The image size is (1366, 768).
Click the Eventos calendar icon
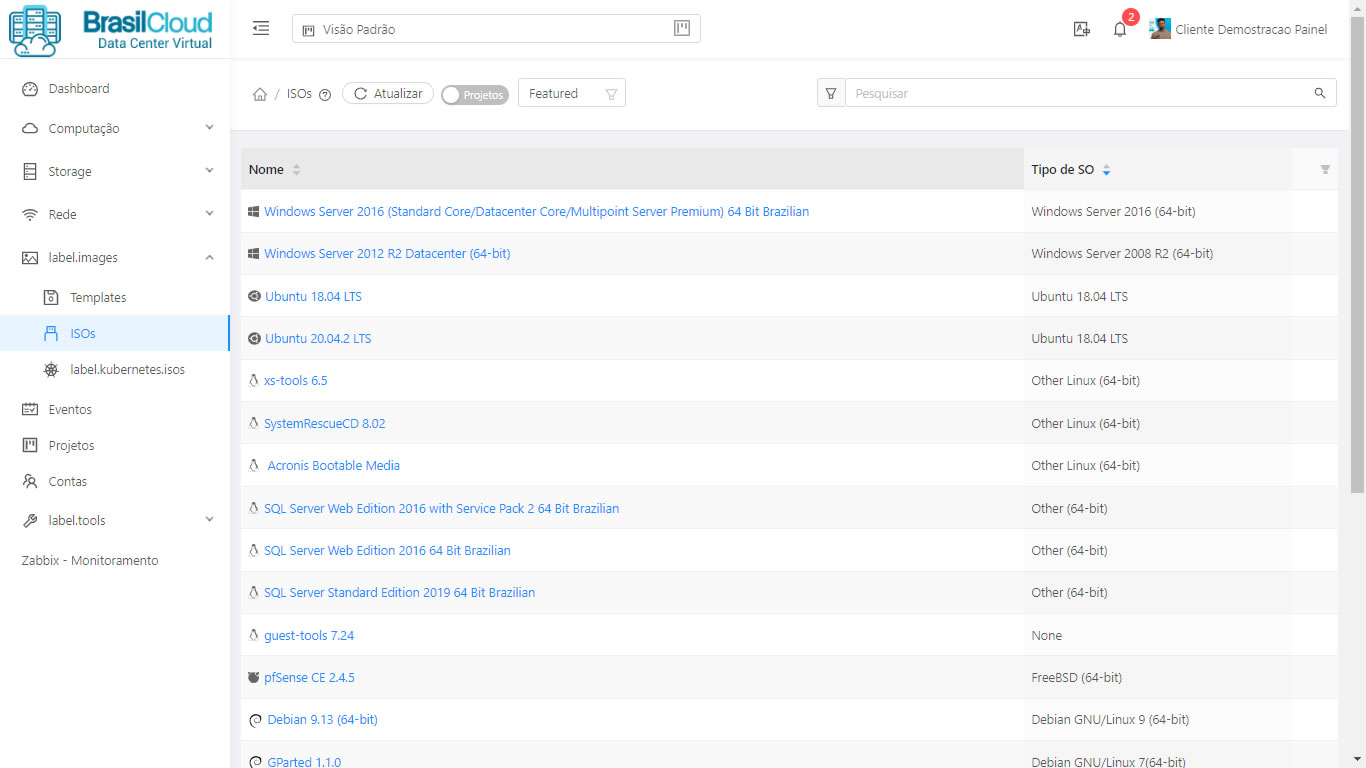[x=30, y=409]
